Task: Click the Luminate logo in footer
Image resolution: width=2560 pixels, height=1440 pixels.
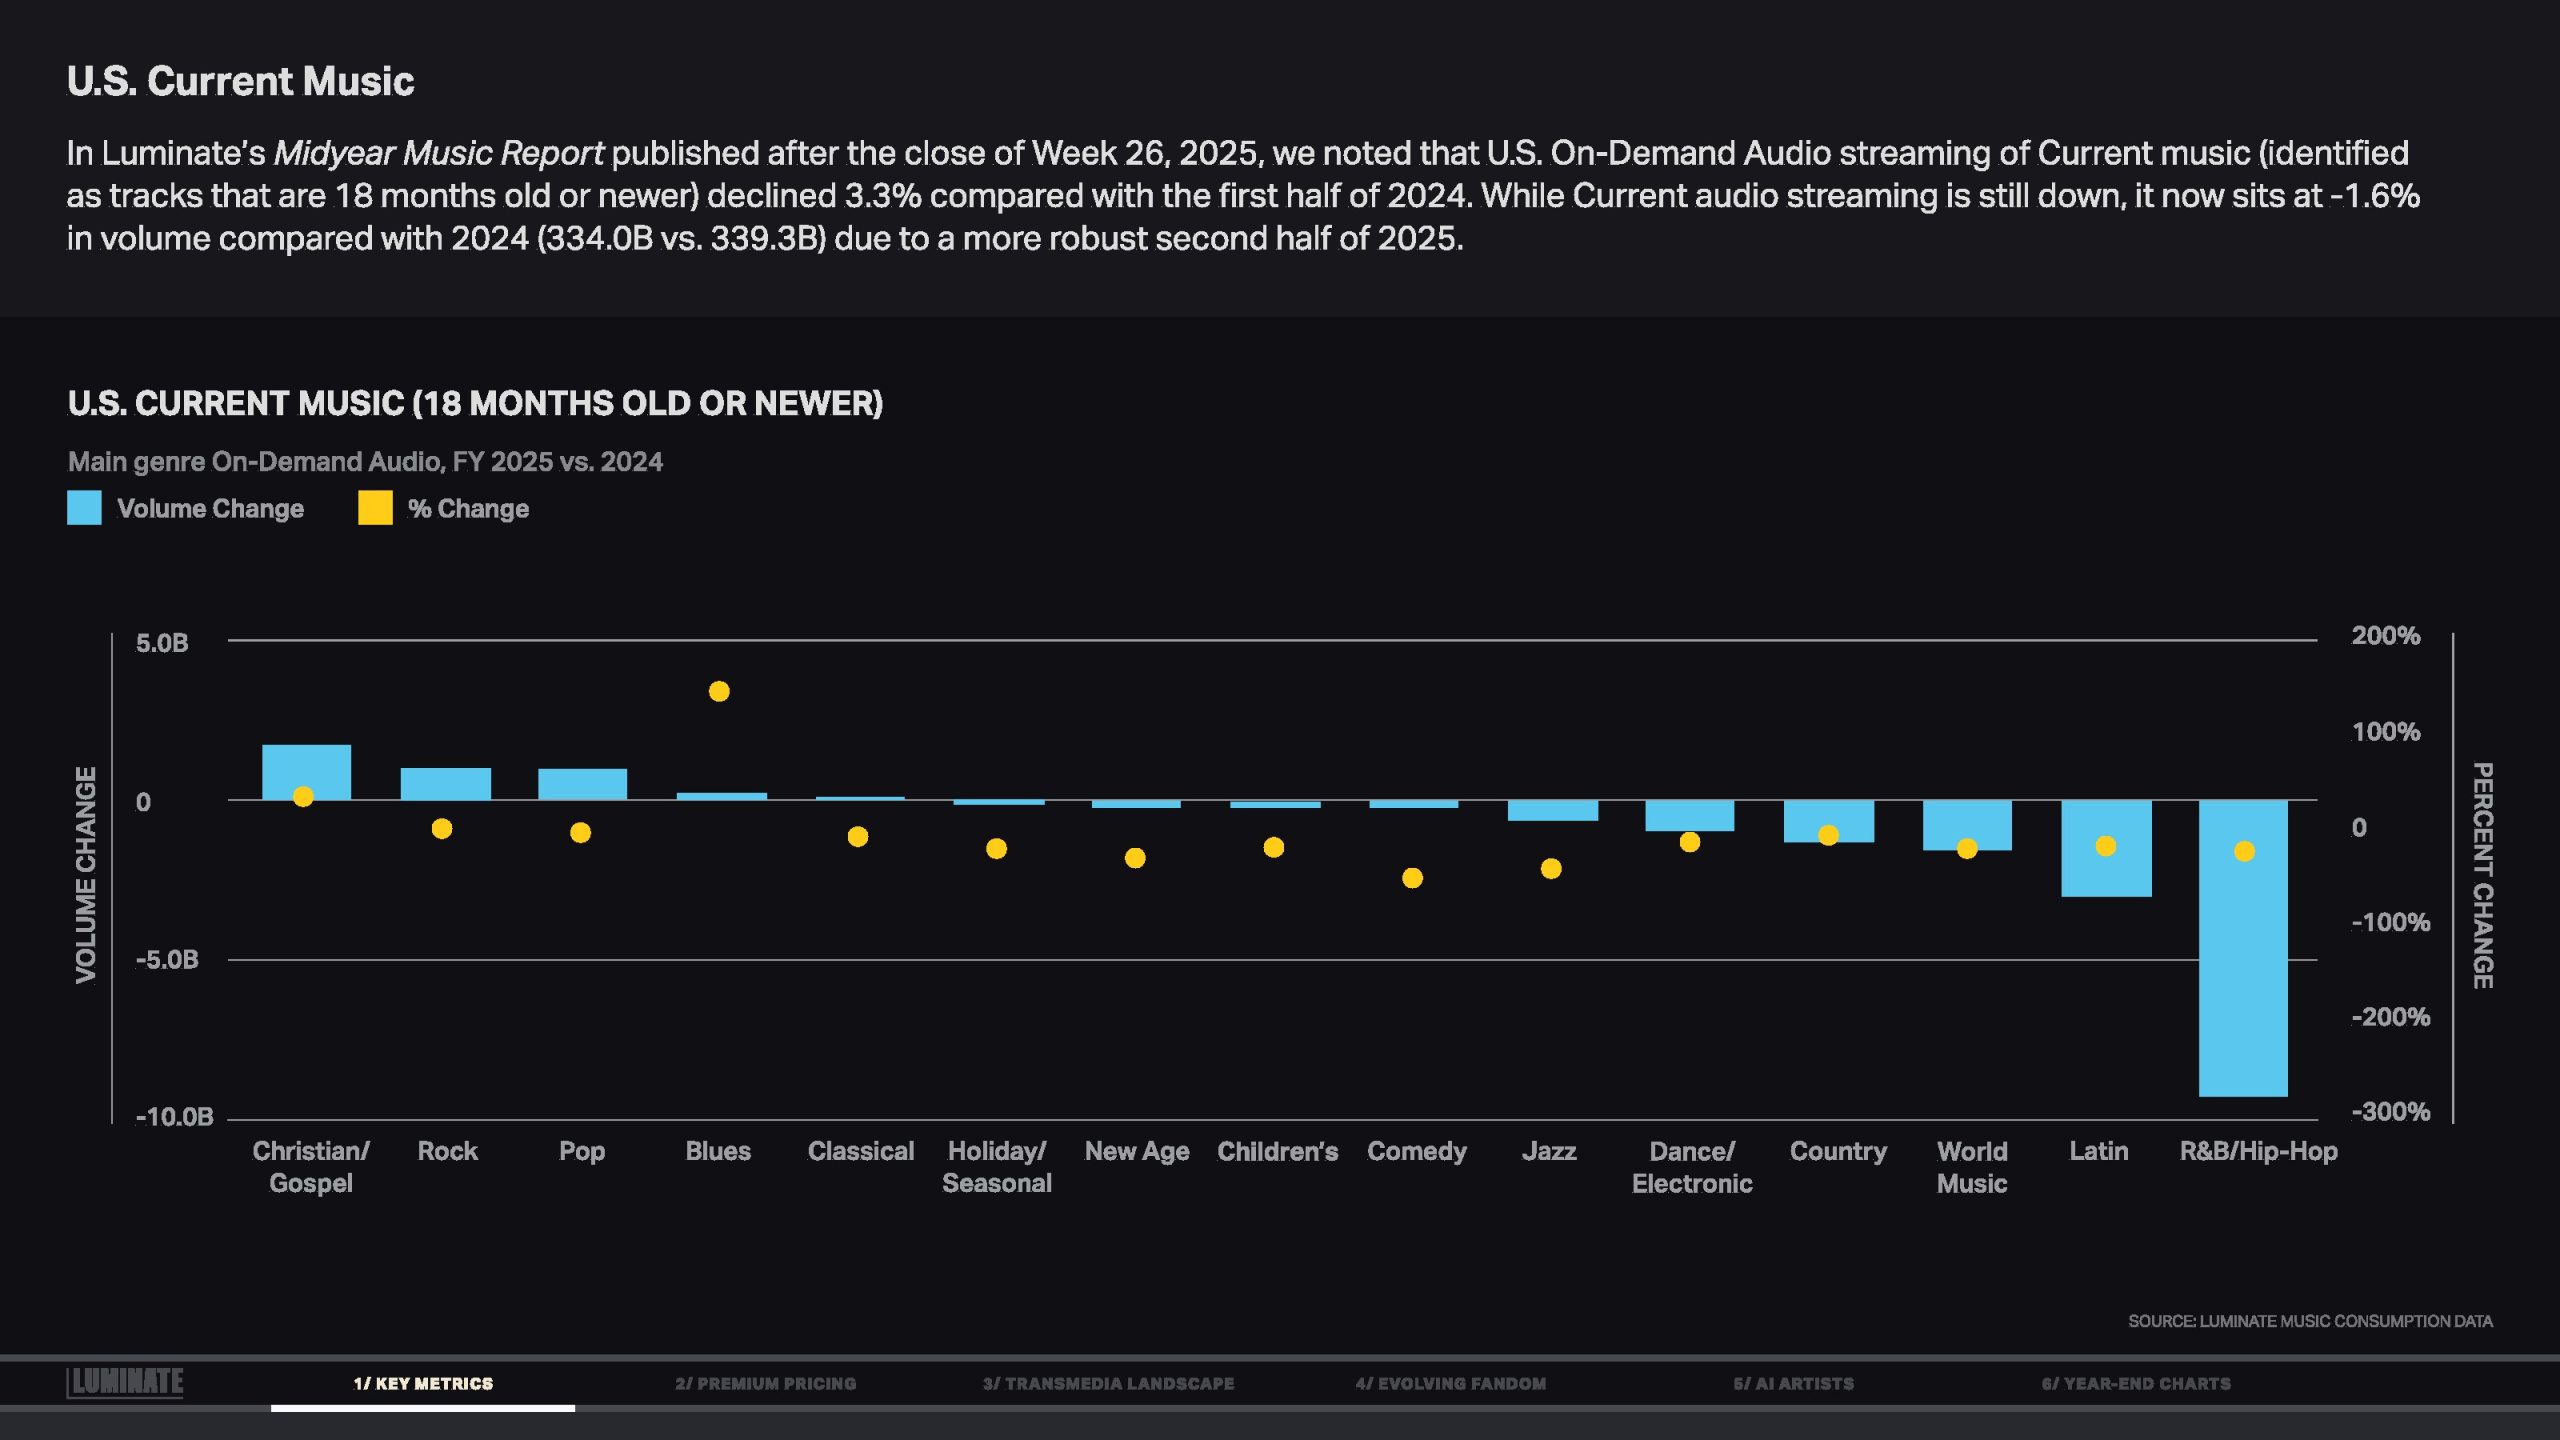Action: coord(125,1382)
